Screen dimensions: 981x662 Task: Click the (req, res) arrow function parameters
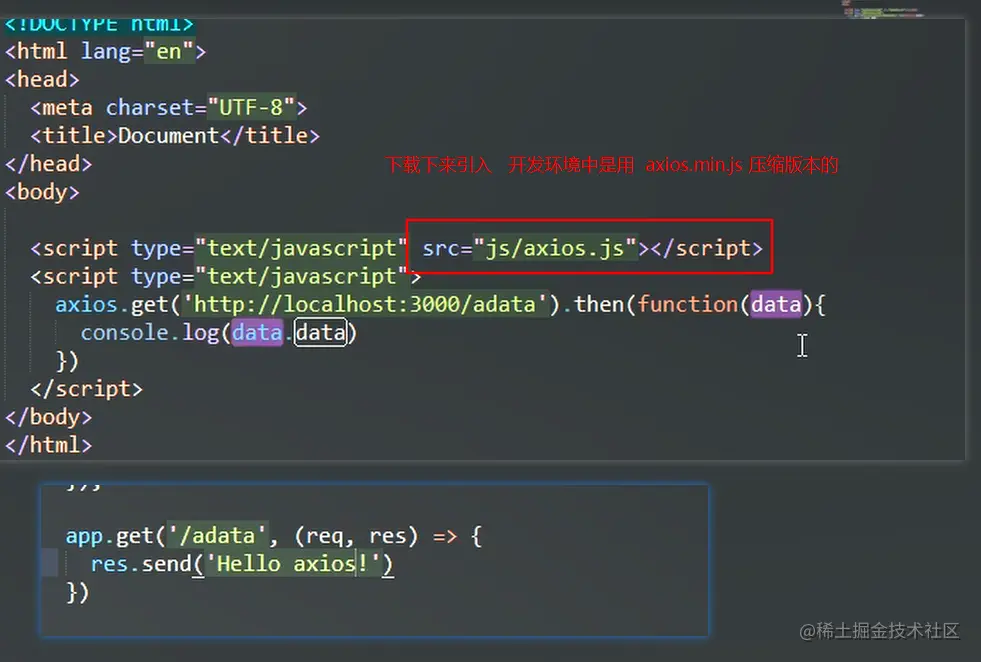(355, 536)
